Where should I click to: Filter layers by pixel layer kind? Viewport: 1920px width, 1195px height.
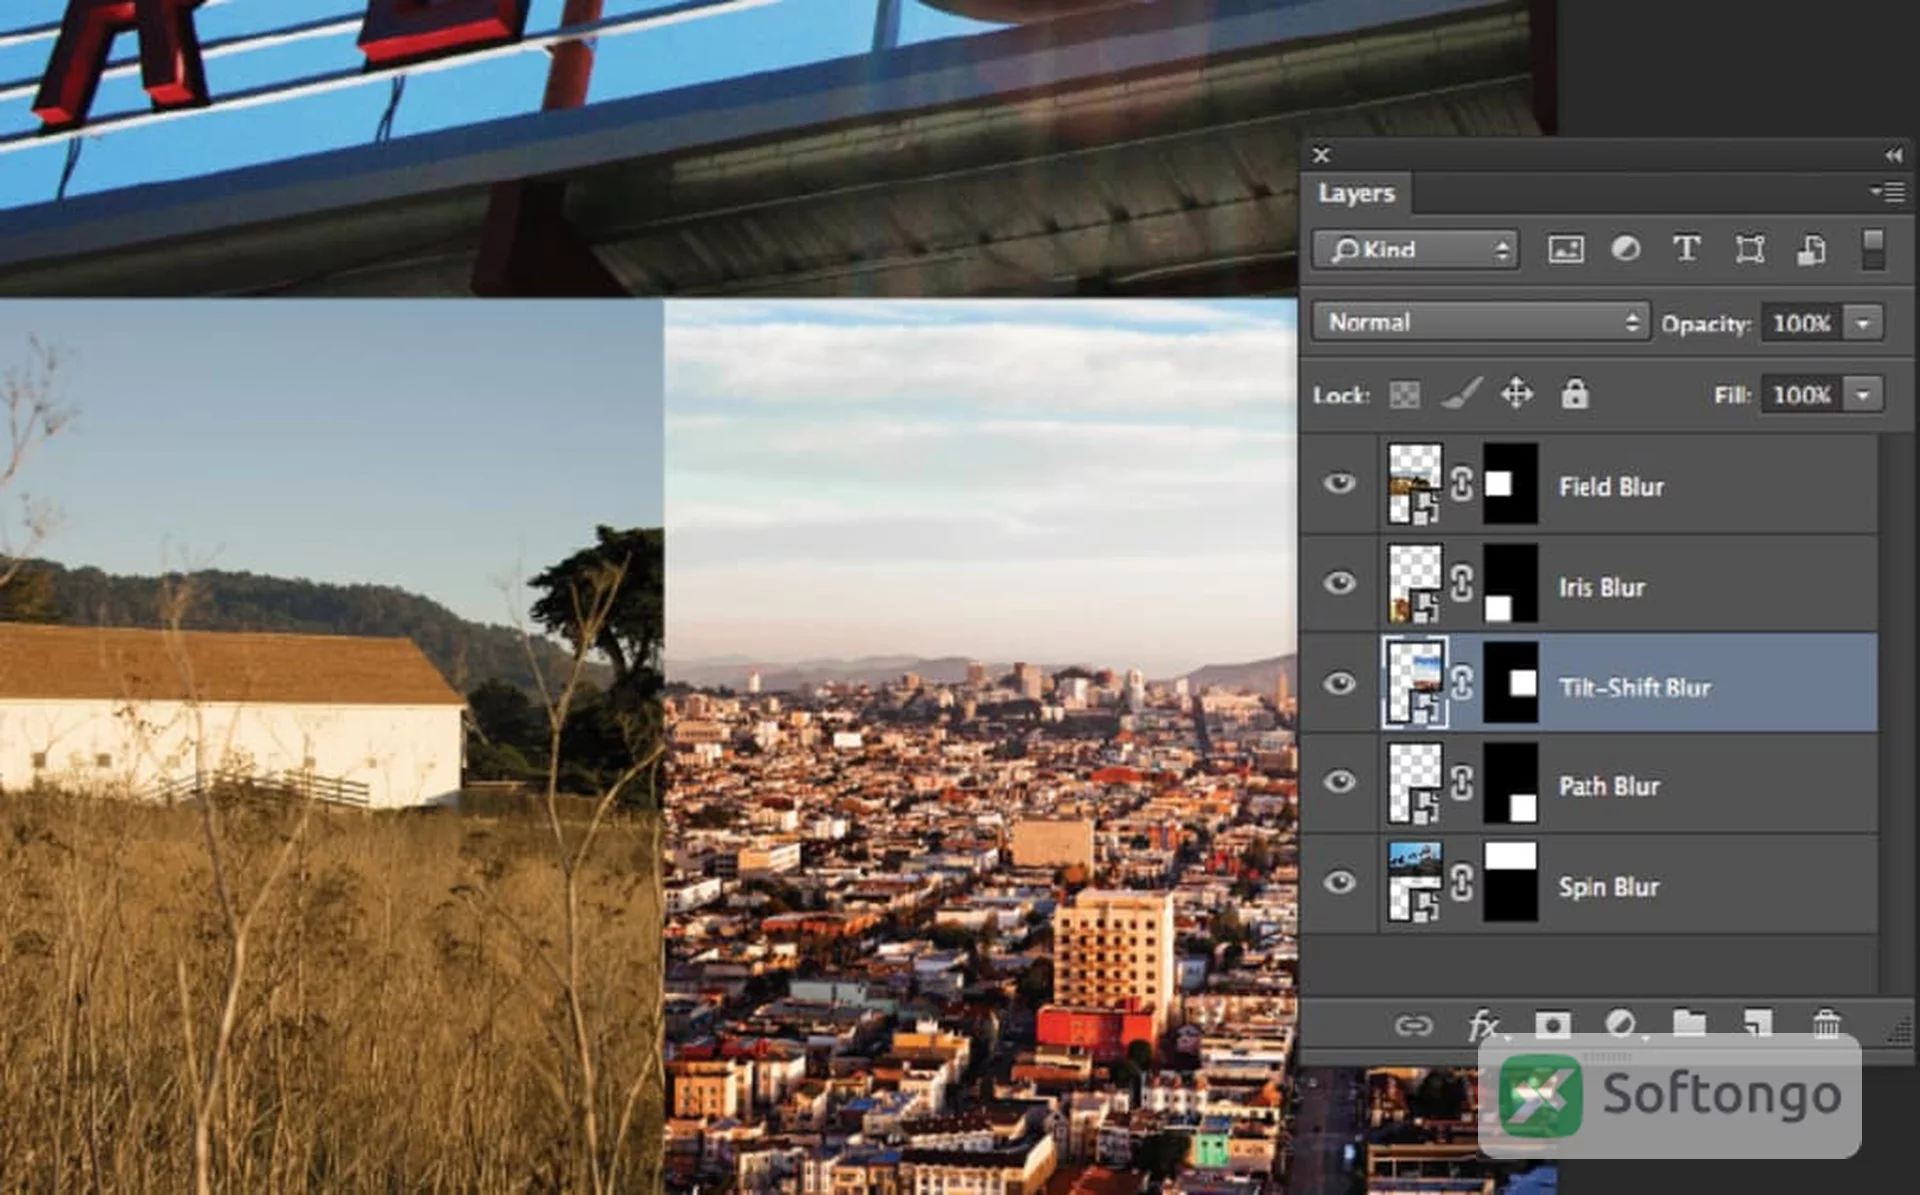coord(1565,249)
